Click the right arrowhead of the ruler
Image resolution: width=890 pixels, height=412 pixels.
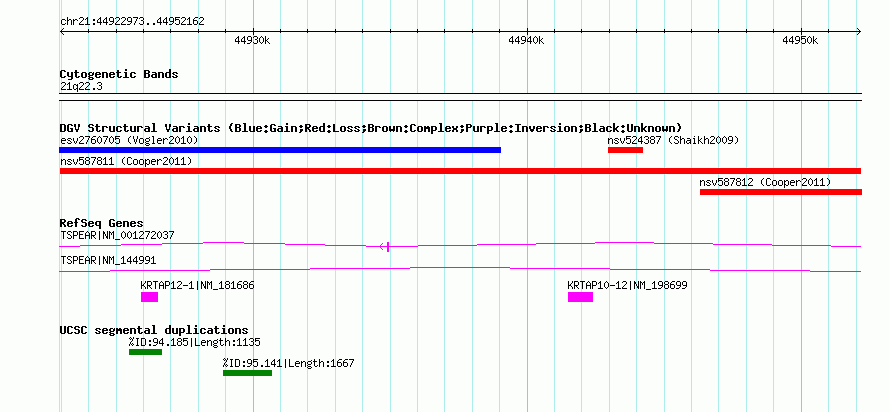859,32
